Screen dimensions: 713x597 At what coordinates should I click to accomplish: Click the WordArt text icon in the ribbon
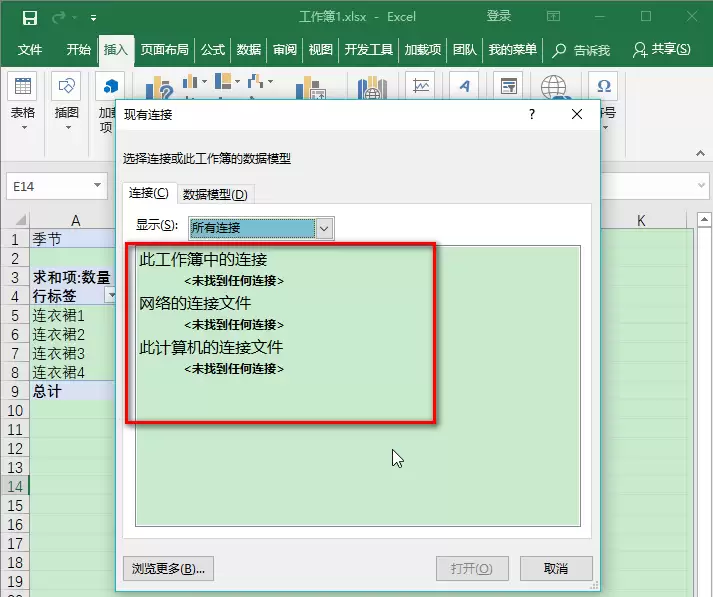coord(464,86)
